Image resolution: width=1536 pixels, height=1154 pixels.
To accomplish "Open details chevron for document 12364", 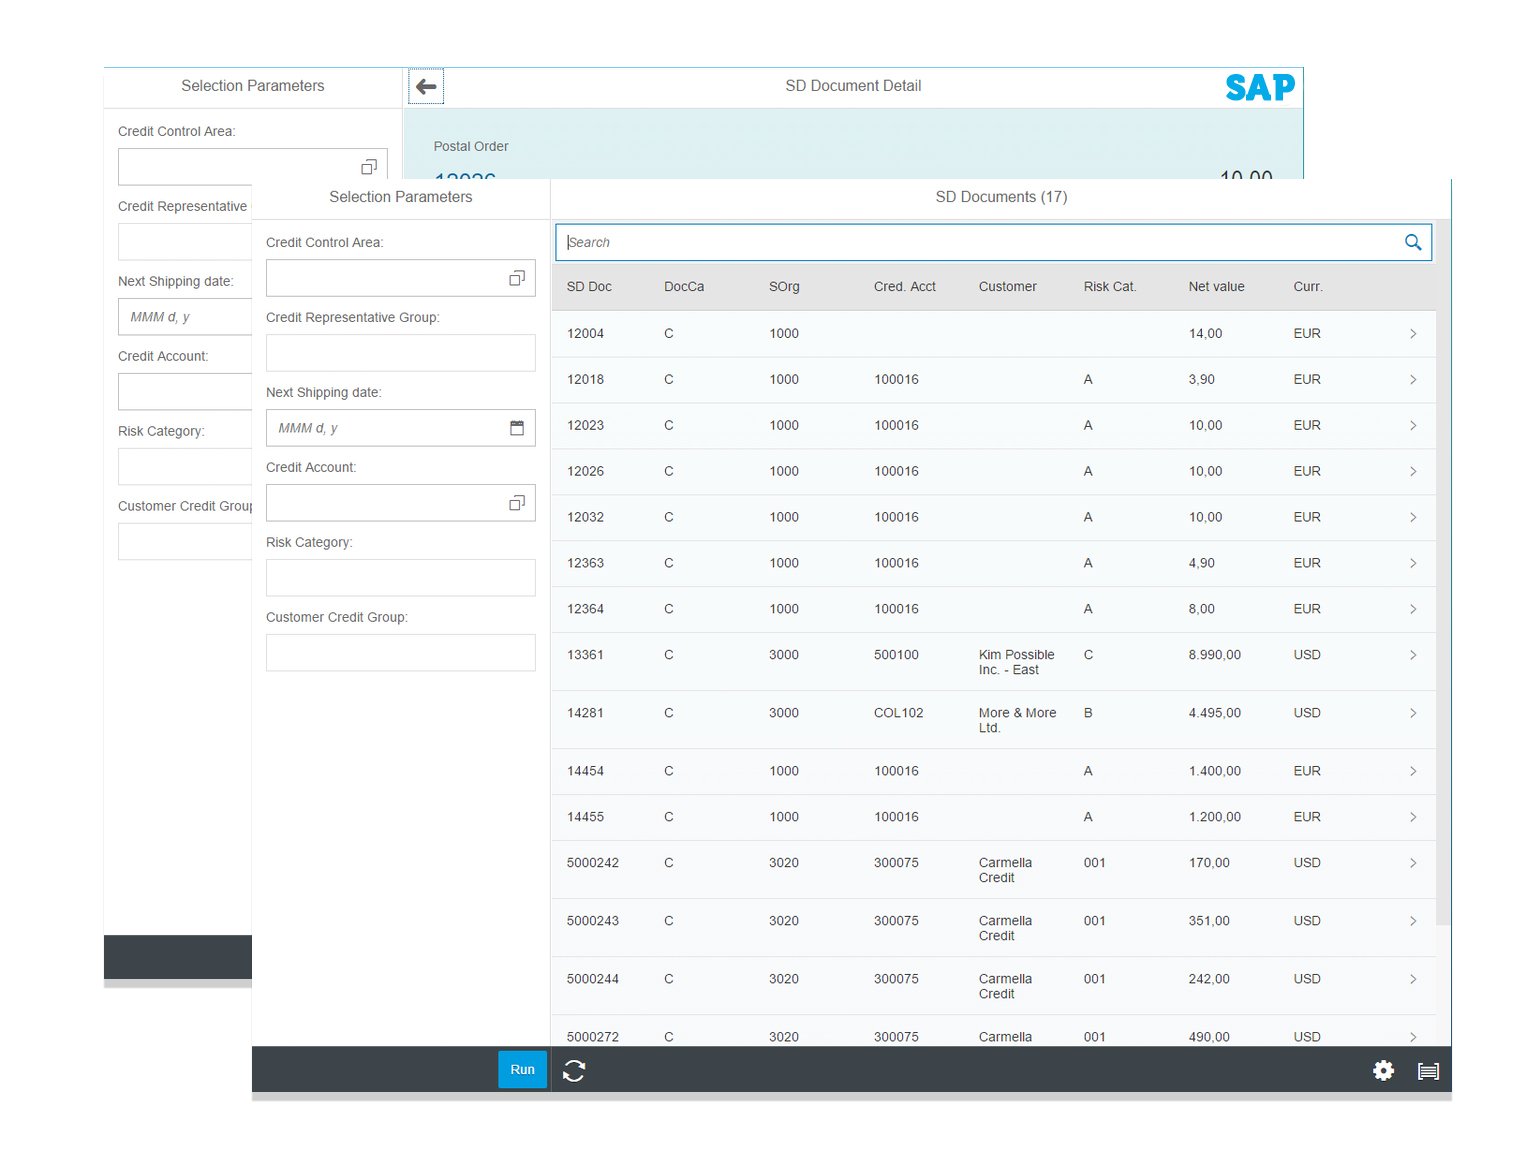I will point(1413,610).
